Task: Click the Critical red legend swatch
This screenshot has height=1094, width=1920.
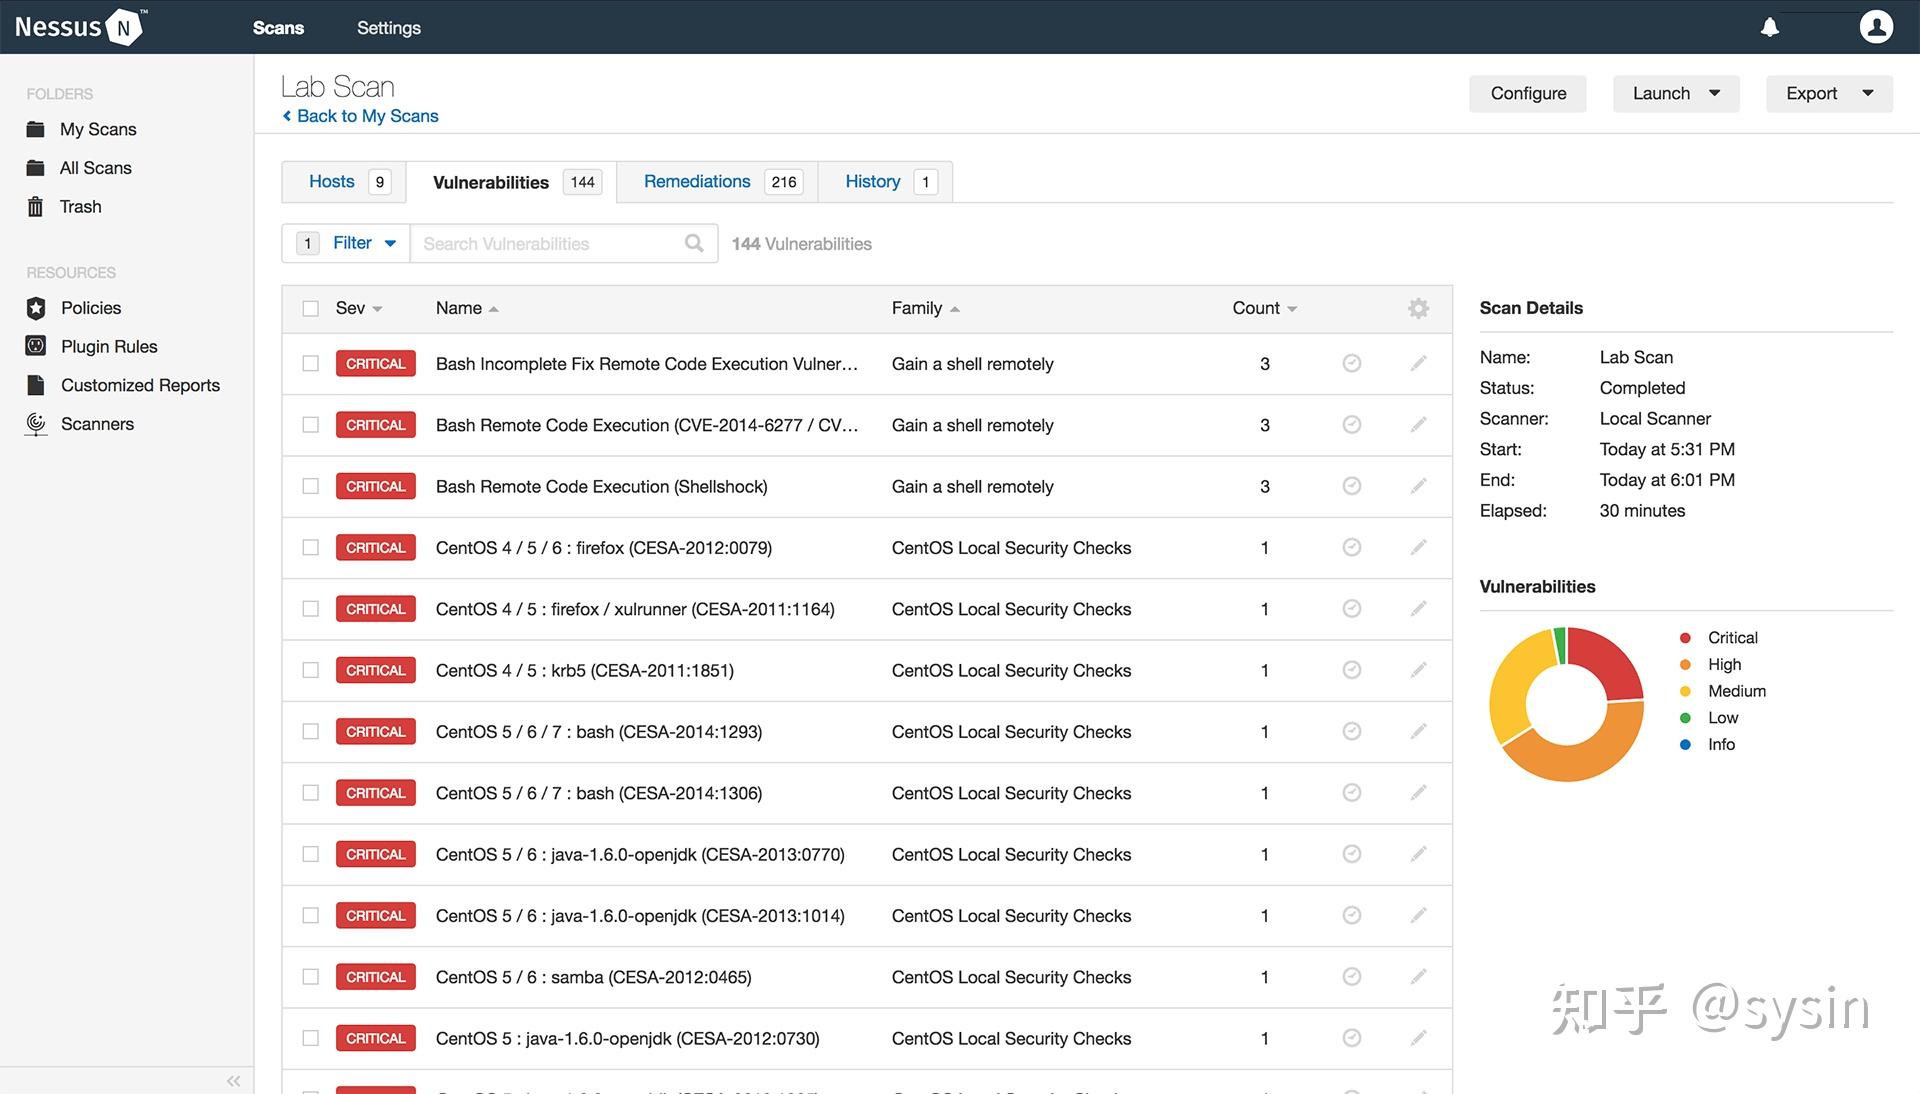Action: [x=1685, y=638]
